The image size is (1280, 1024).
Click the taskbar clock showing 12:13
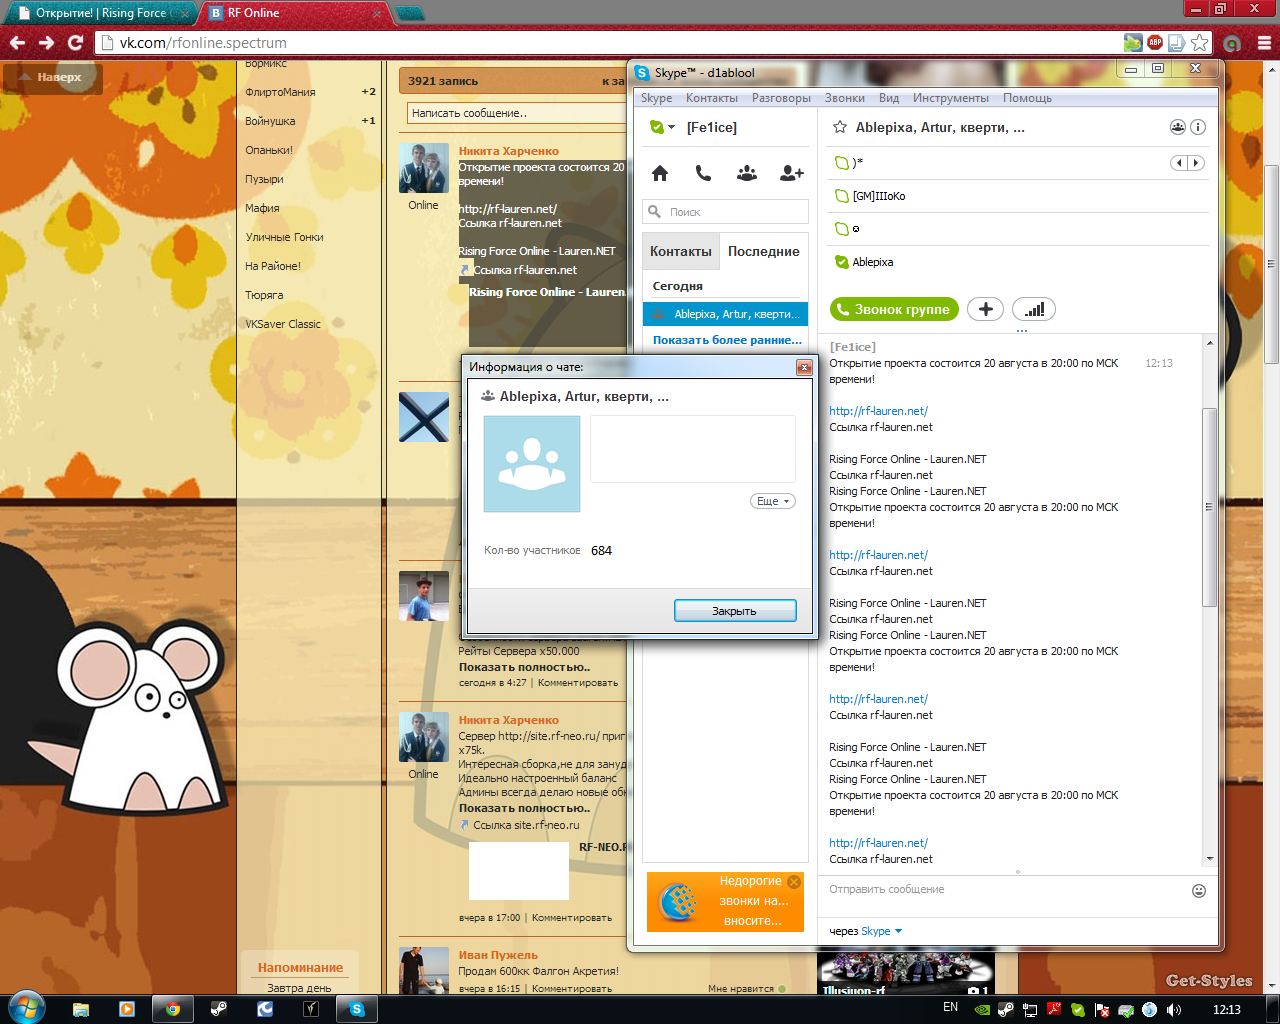tap(1226, 1009)
